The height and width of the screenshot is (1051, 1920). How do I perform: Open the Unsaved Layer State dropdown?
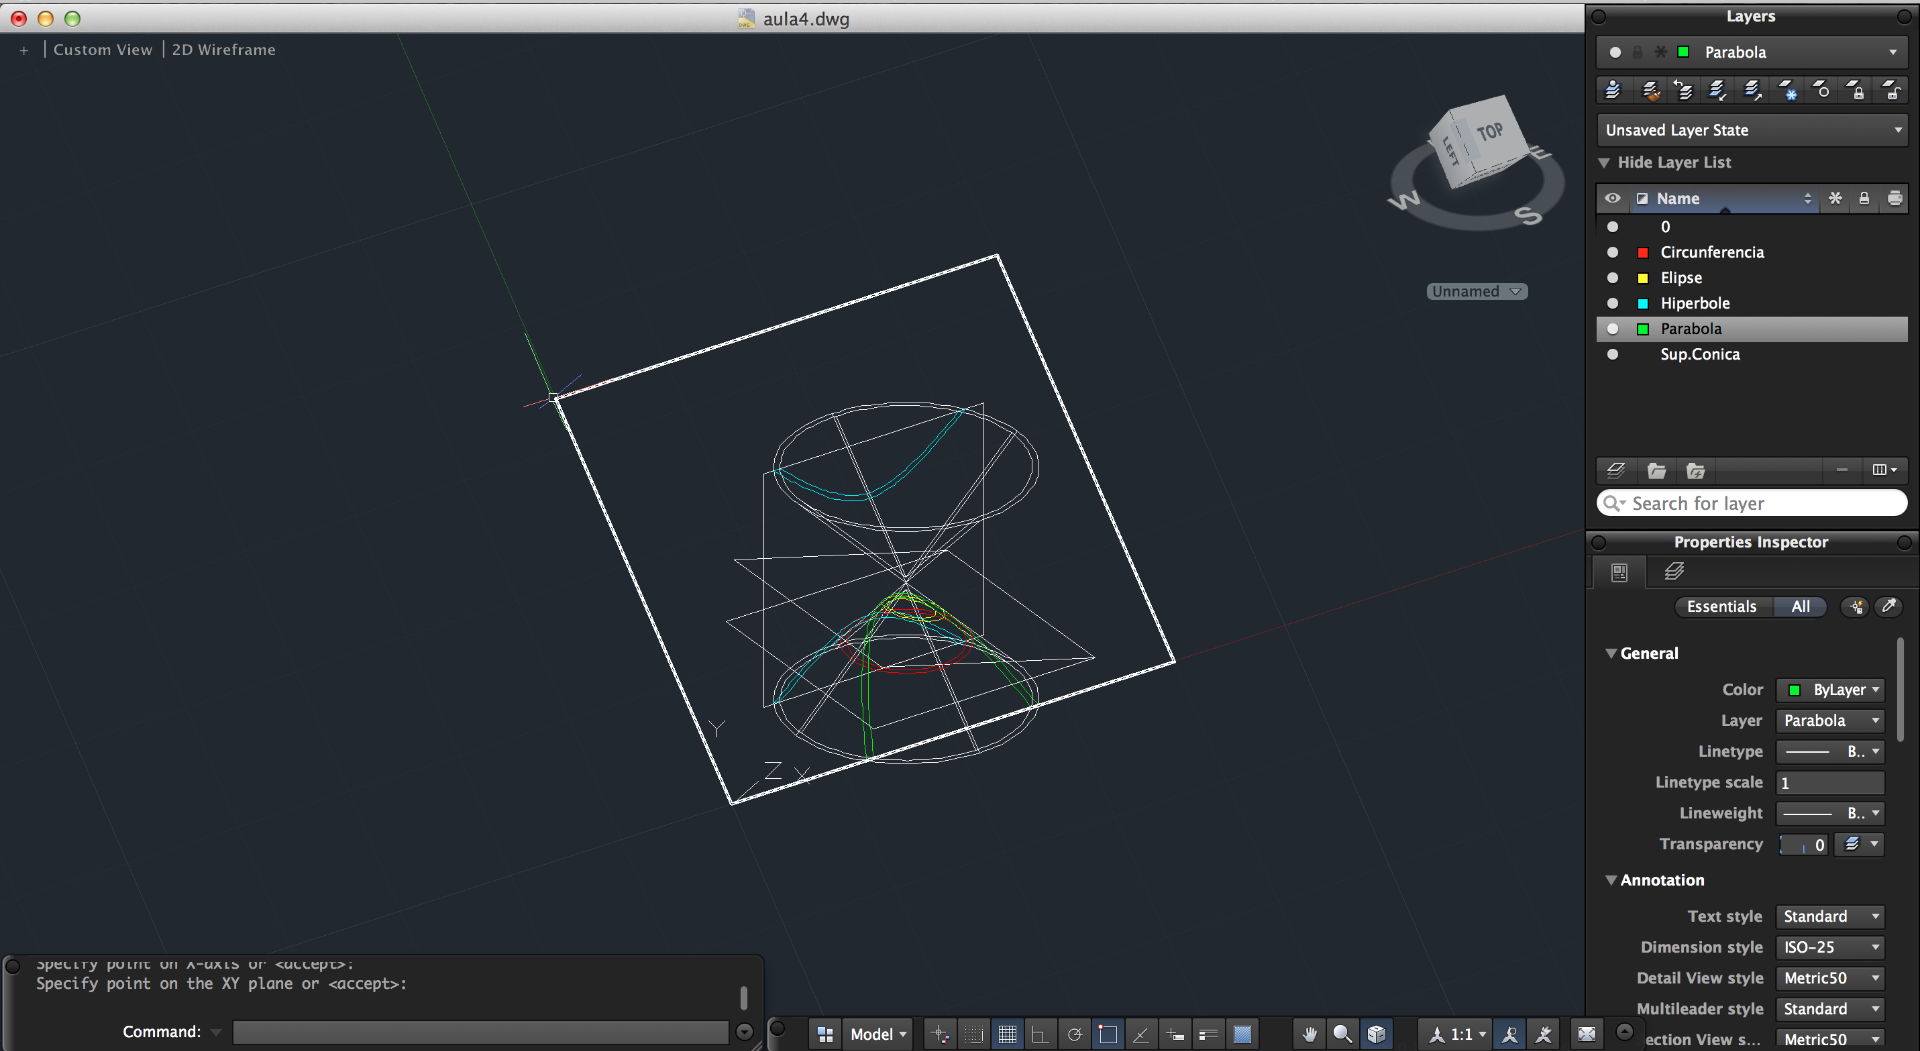[x=1752, y=130]
